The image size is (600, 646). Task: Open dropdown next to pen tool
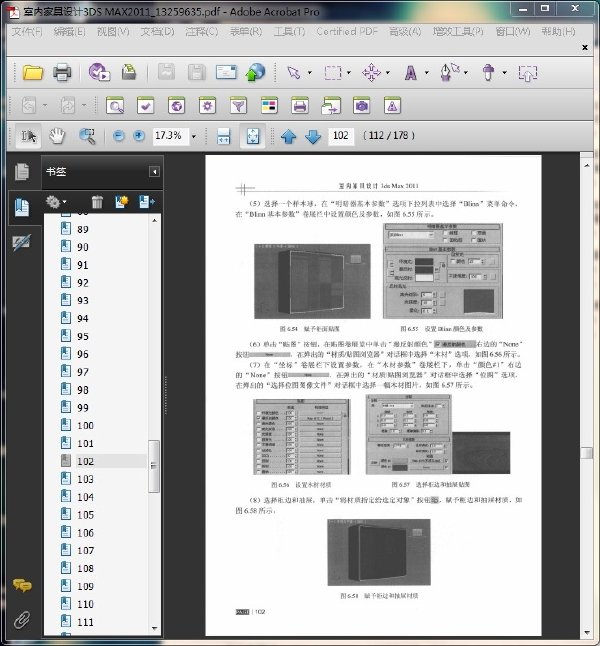[x=466, y=73]
